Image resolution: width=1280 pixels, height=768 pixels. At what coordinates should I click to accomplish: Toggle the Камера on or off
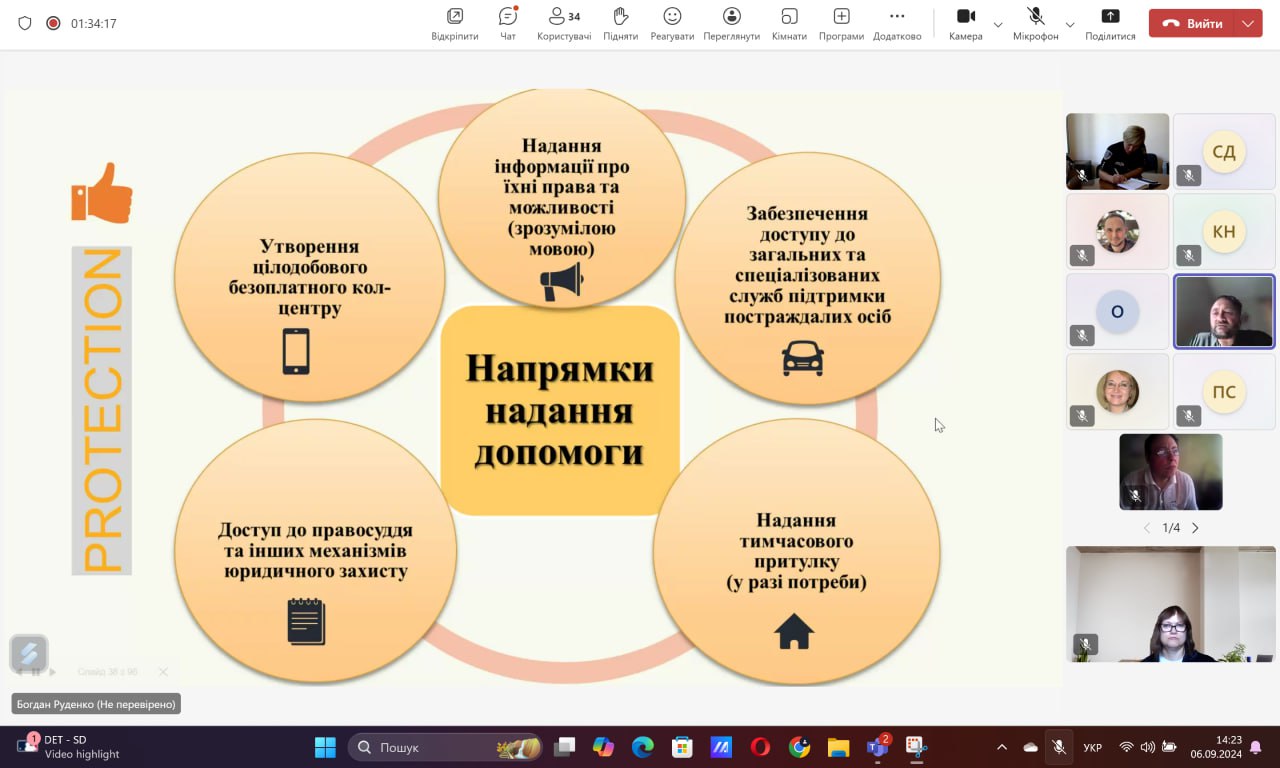pyautogui.click(x=965, y=24)
